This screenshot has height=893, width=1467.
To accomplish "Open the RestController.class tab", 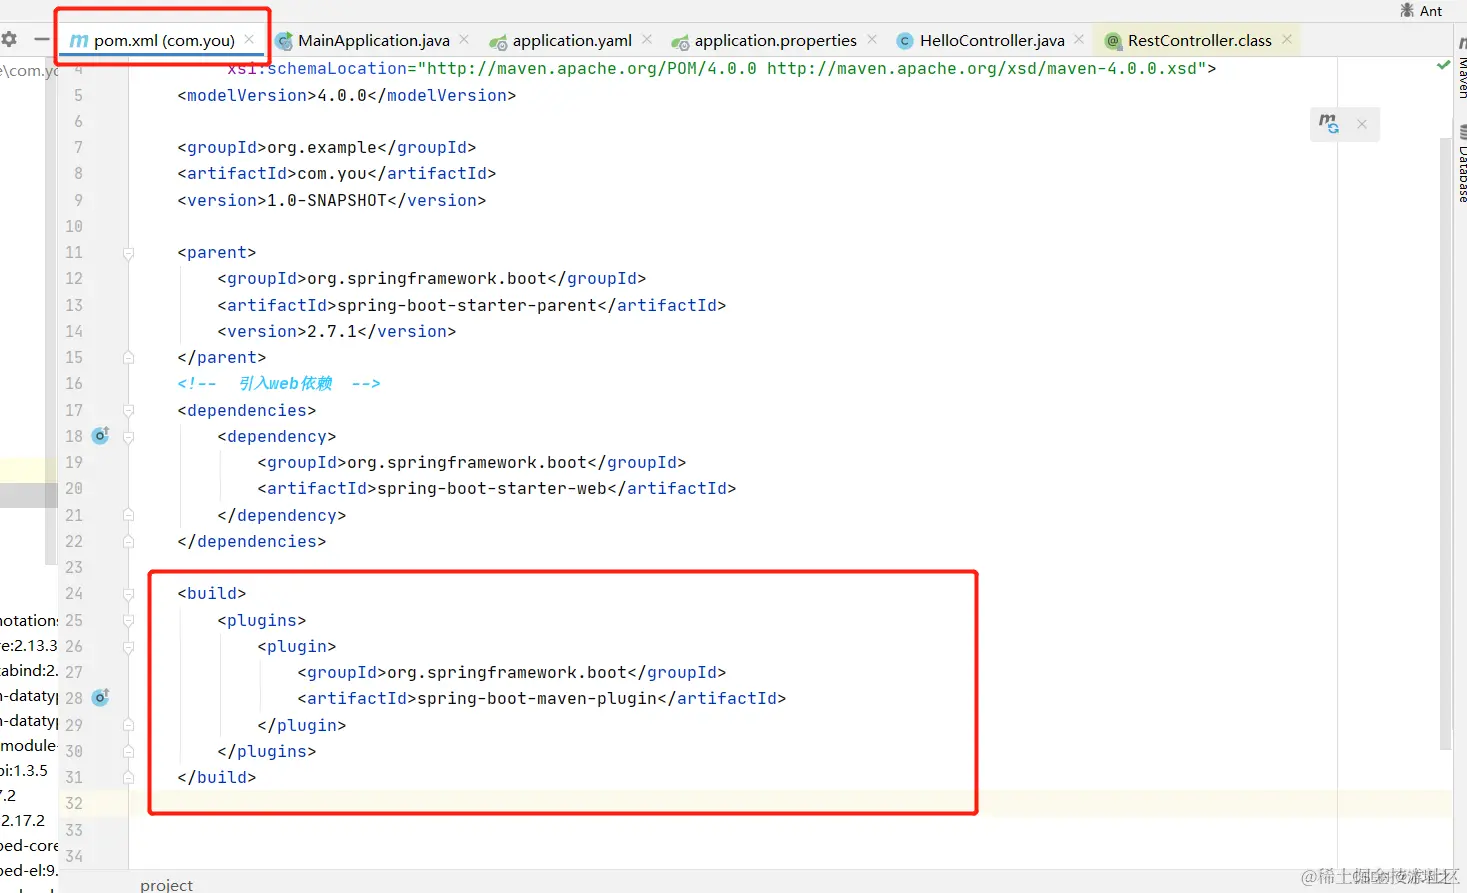I will (x=1199, y=41).
